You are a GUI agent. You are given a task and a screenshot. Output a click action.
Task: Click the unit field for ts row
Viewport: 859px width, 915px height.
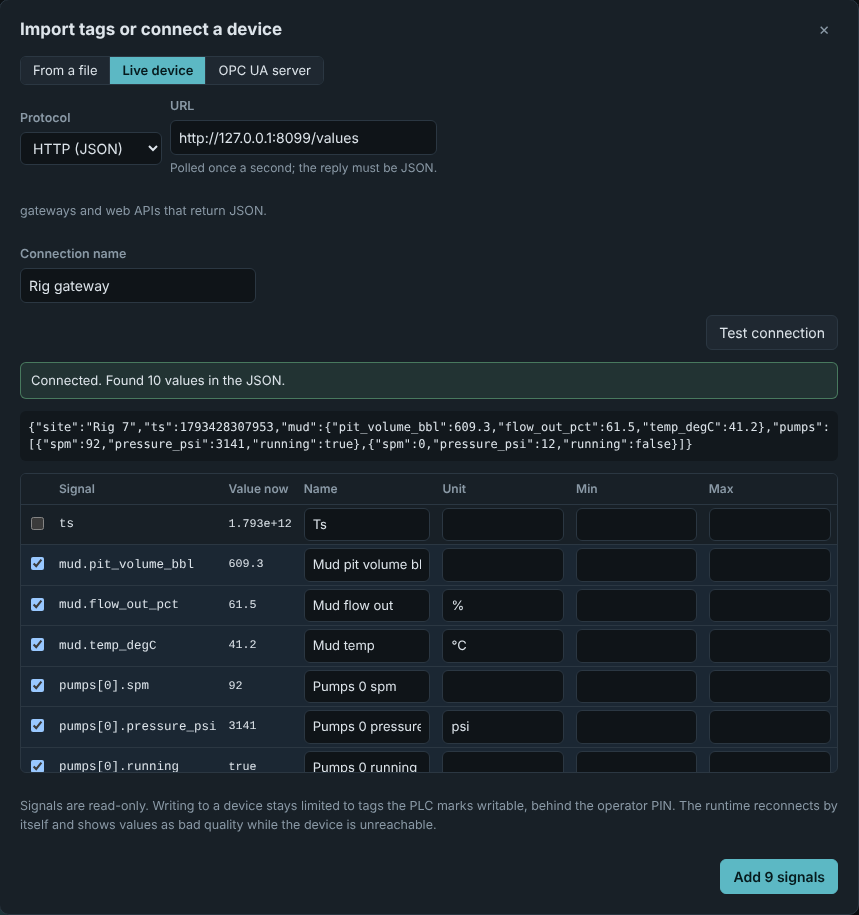[502, 524]
